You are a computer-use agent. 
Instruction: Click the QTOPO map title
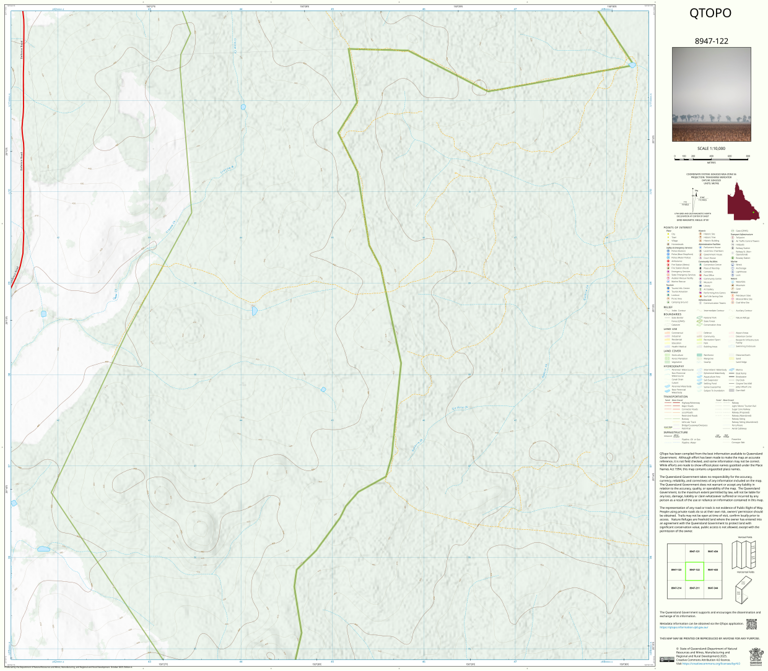click(x=710, y=13)
